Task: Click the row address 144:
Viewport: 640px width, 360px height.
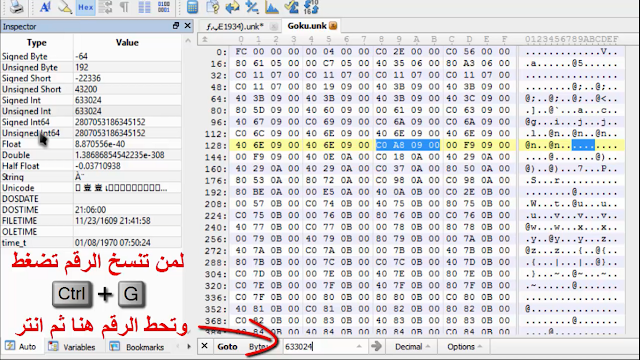Action: pos(216,158)
